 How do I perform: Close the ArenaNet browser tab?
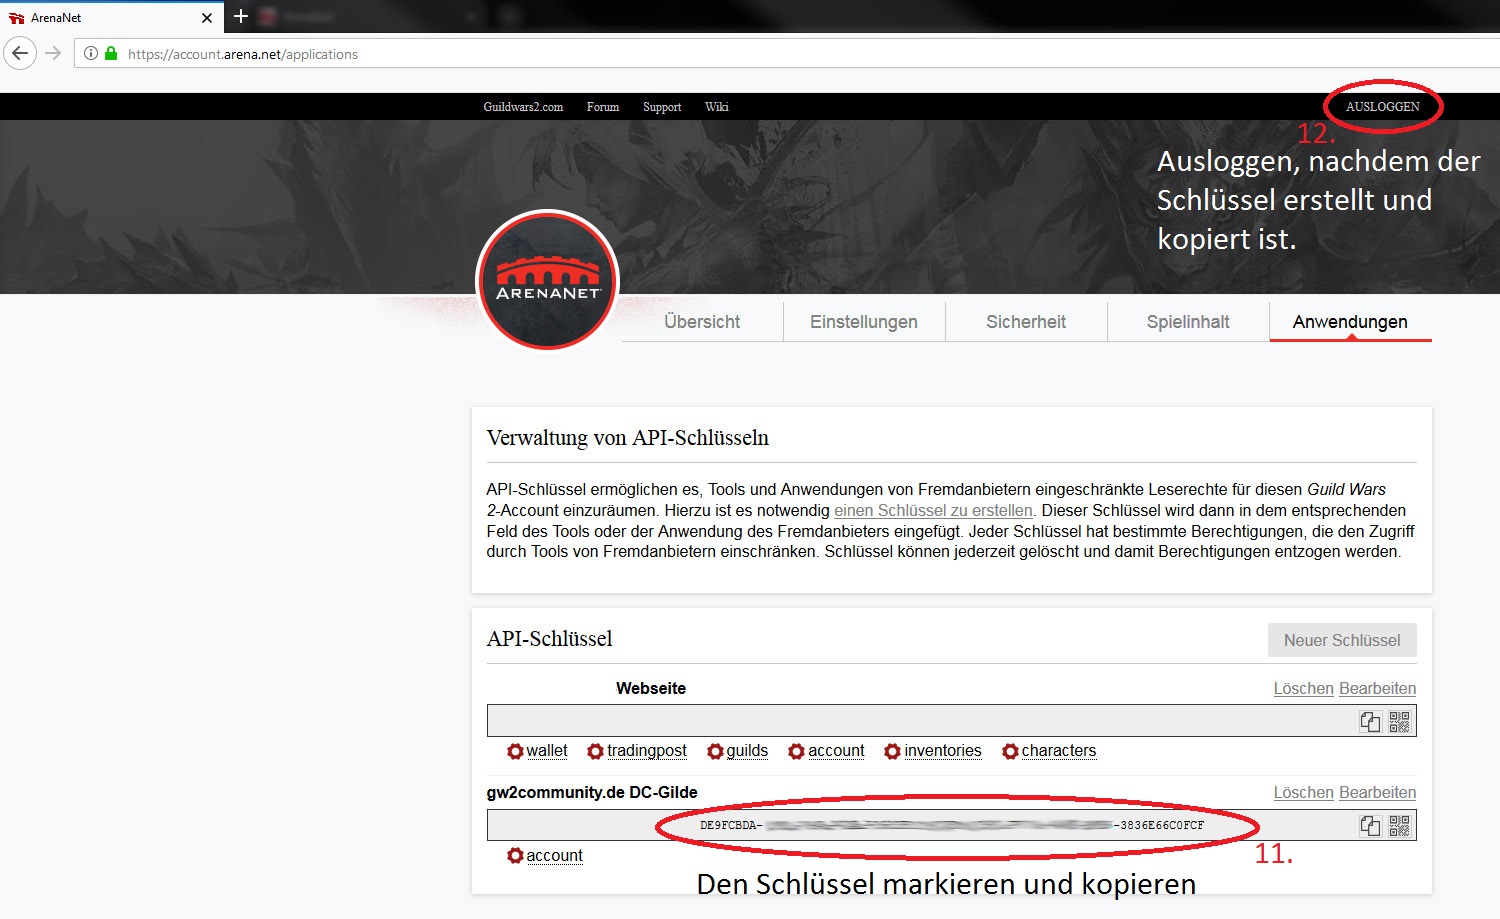(x=207, y=18)
